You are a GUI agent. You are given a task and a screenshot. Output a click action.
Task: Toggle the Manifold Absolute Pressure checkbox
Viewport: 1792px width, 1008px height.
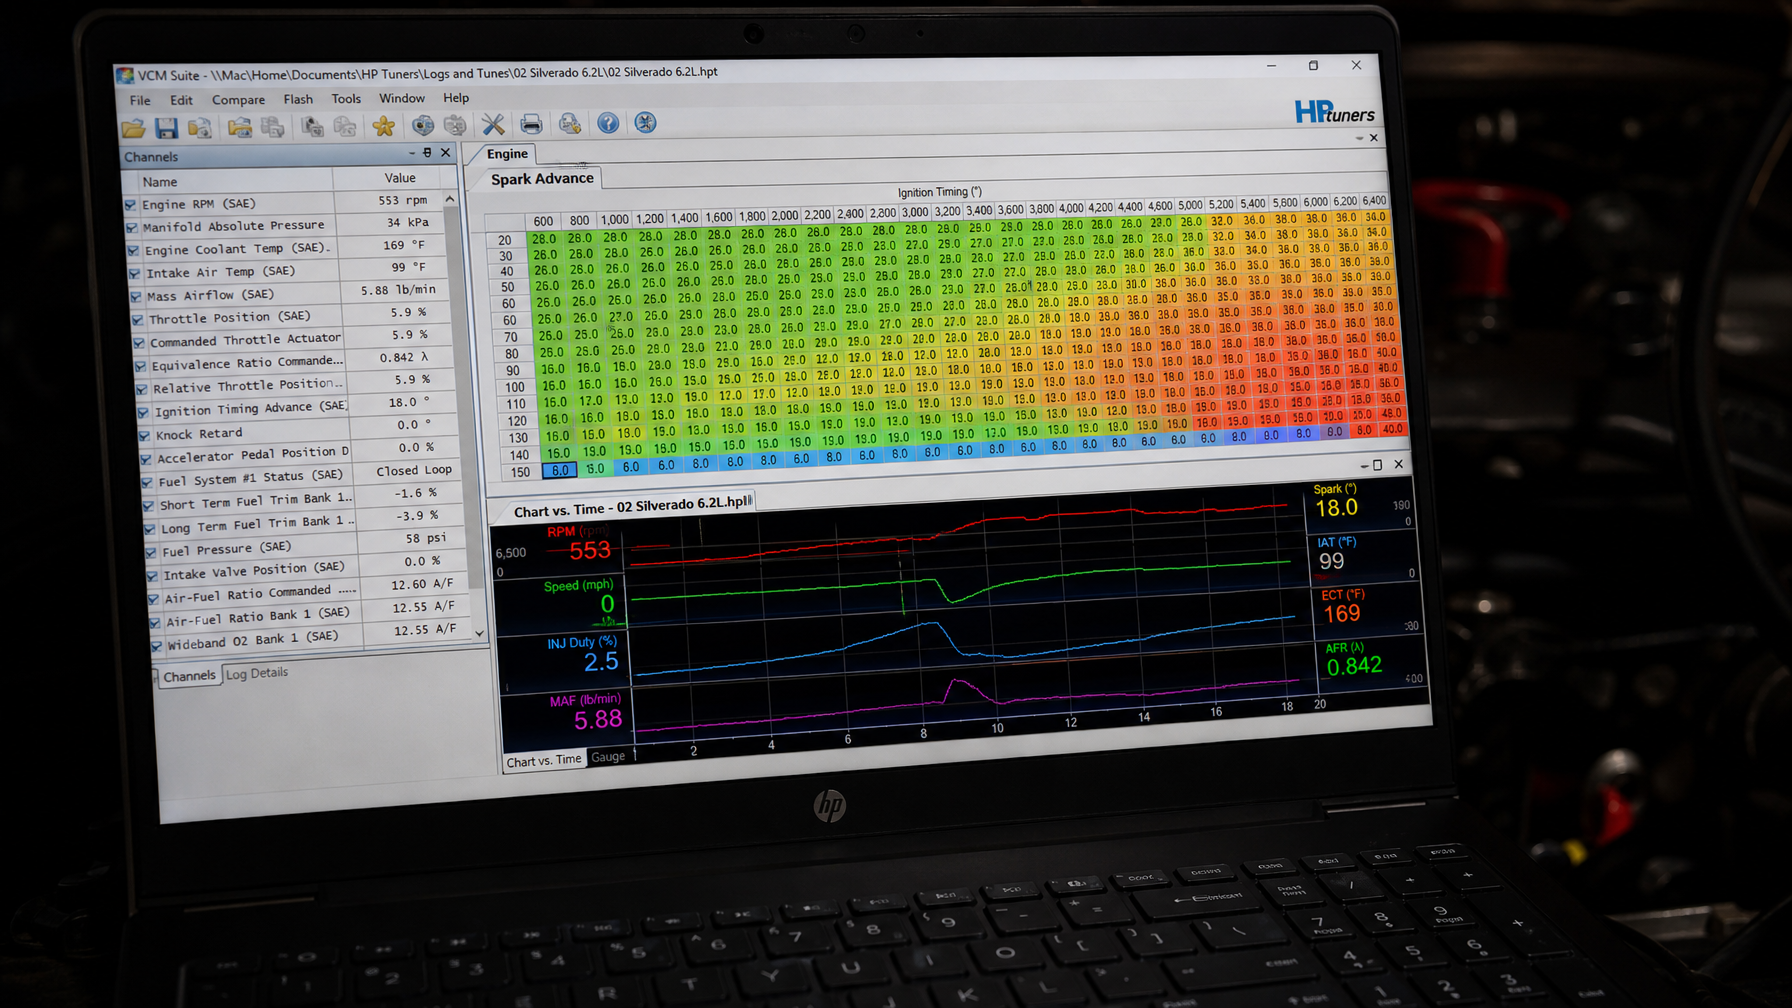[132, 228]
